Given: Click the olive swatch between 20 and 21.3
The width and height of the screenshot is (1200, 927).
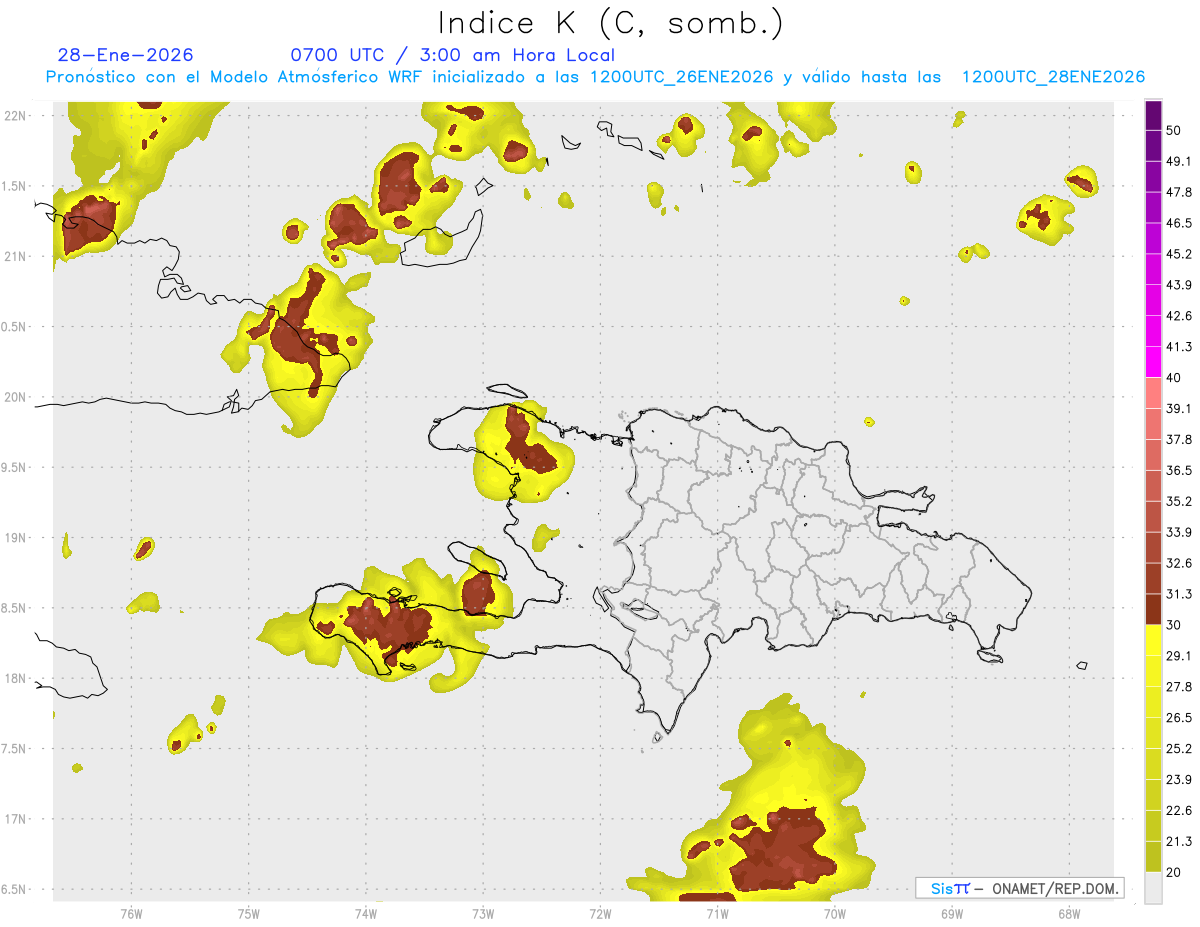Looking at the screenshot, I should 1153,857.
